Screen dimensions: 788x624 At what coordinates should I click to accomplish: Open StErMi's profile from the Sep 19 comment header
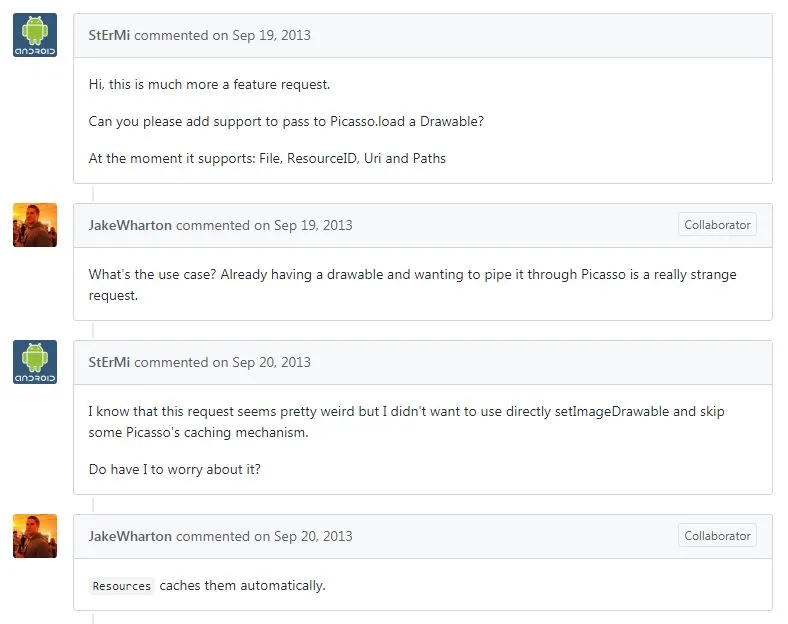pos(109,35)
